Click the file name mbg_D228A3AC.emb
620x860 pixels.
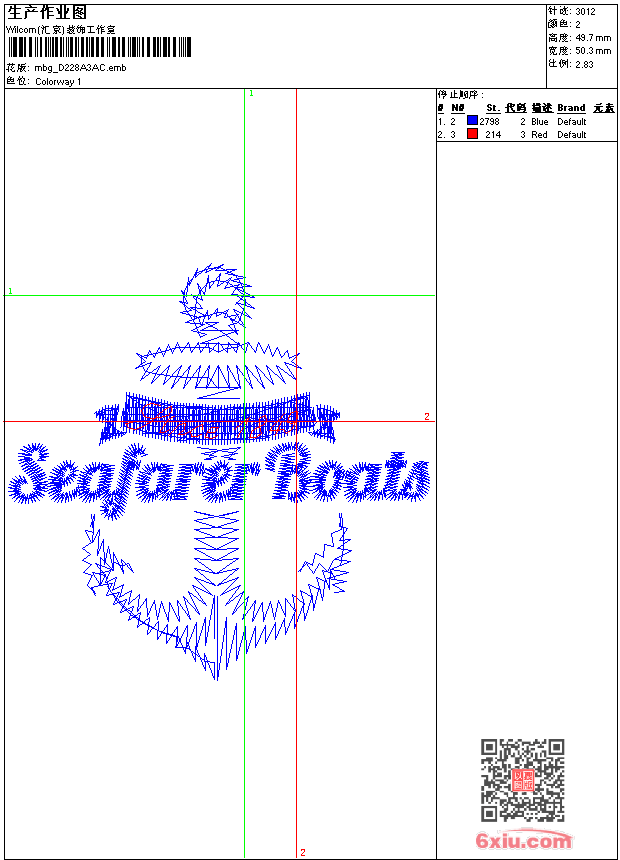pyautogui.click(x=80, y=68)
